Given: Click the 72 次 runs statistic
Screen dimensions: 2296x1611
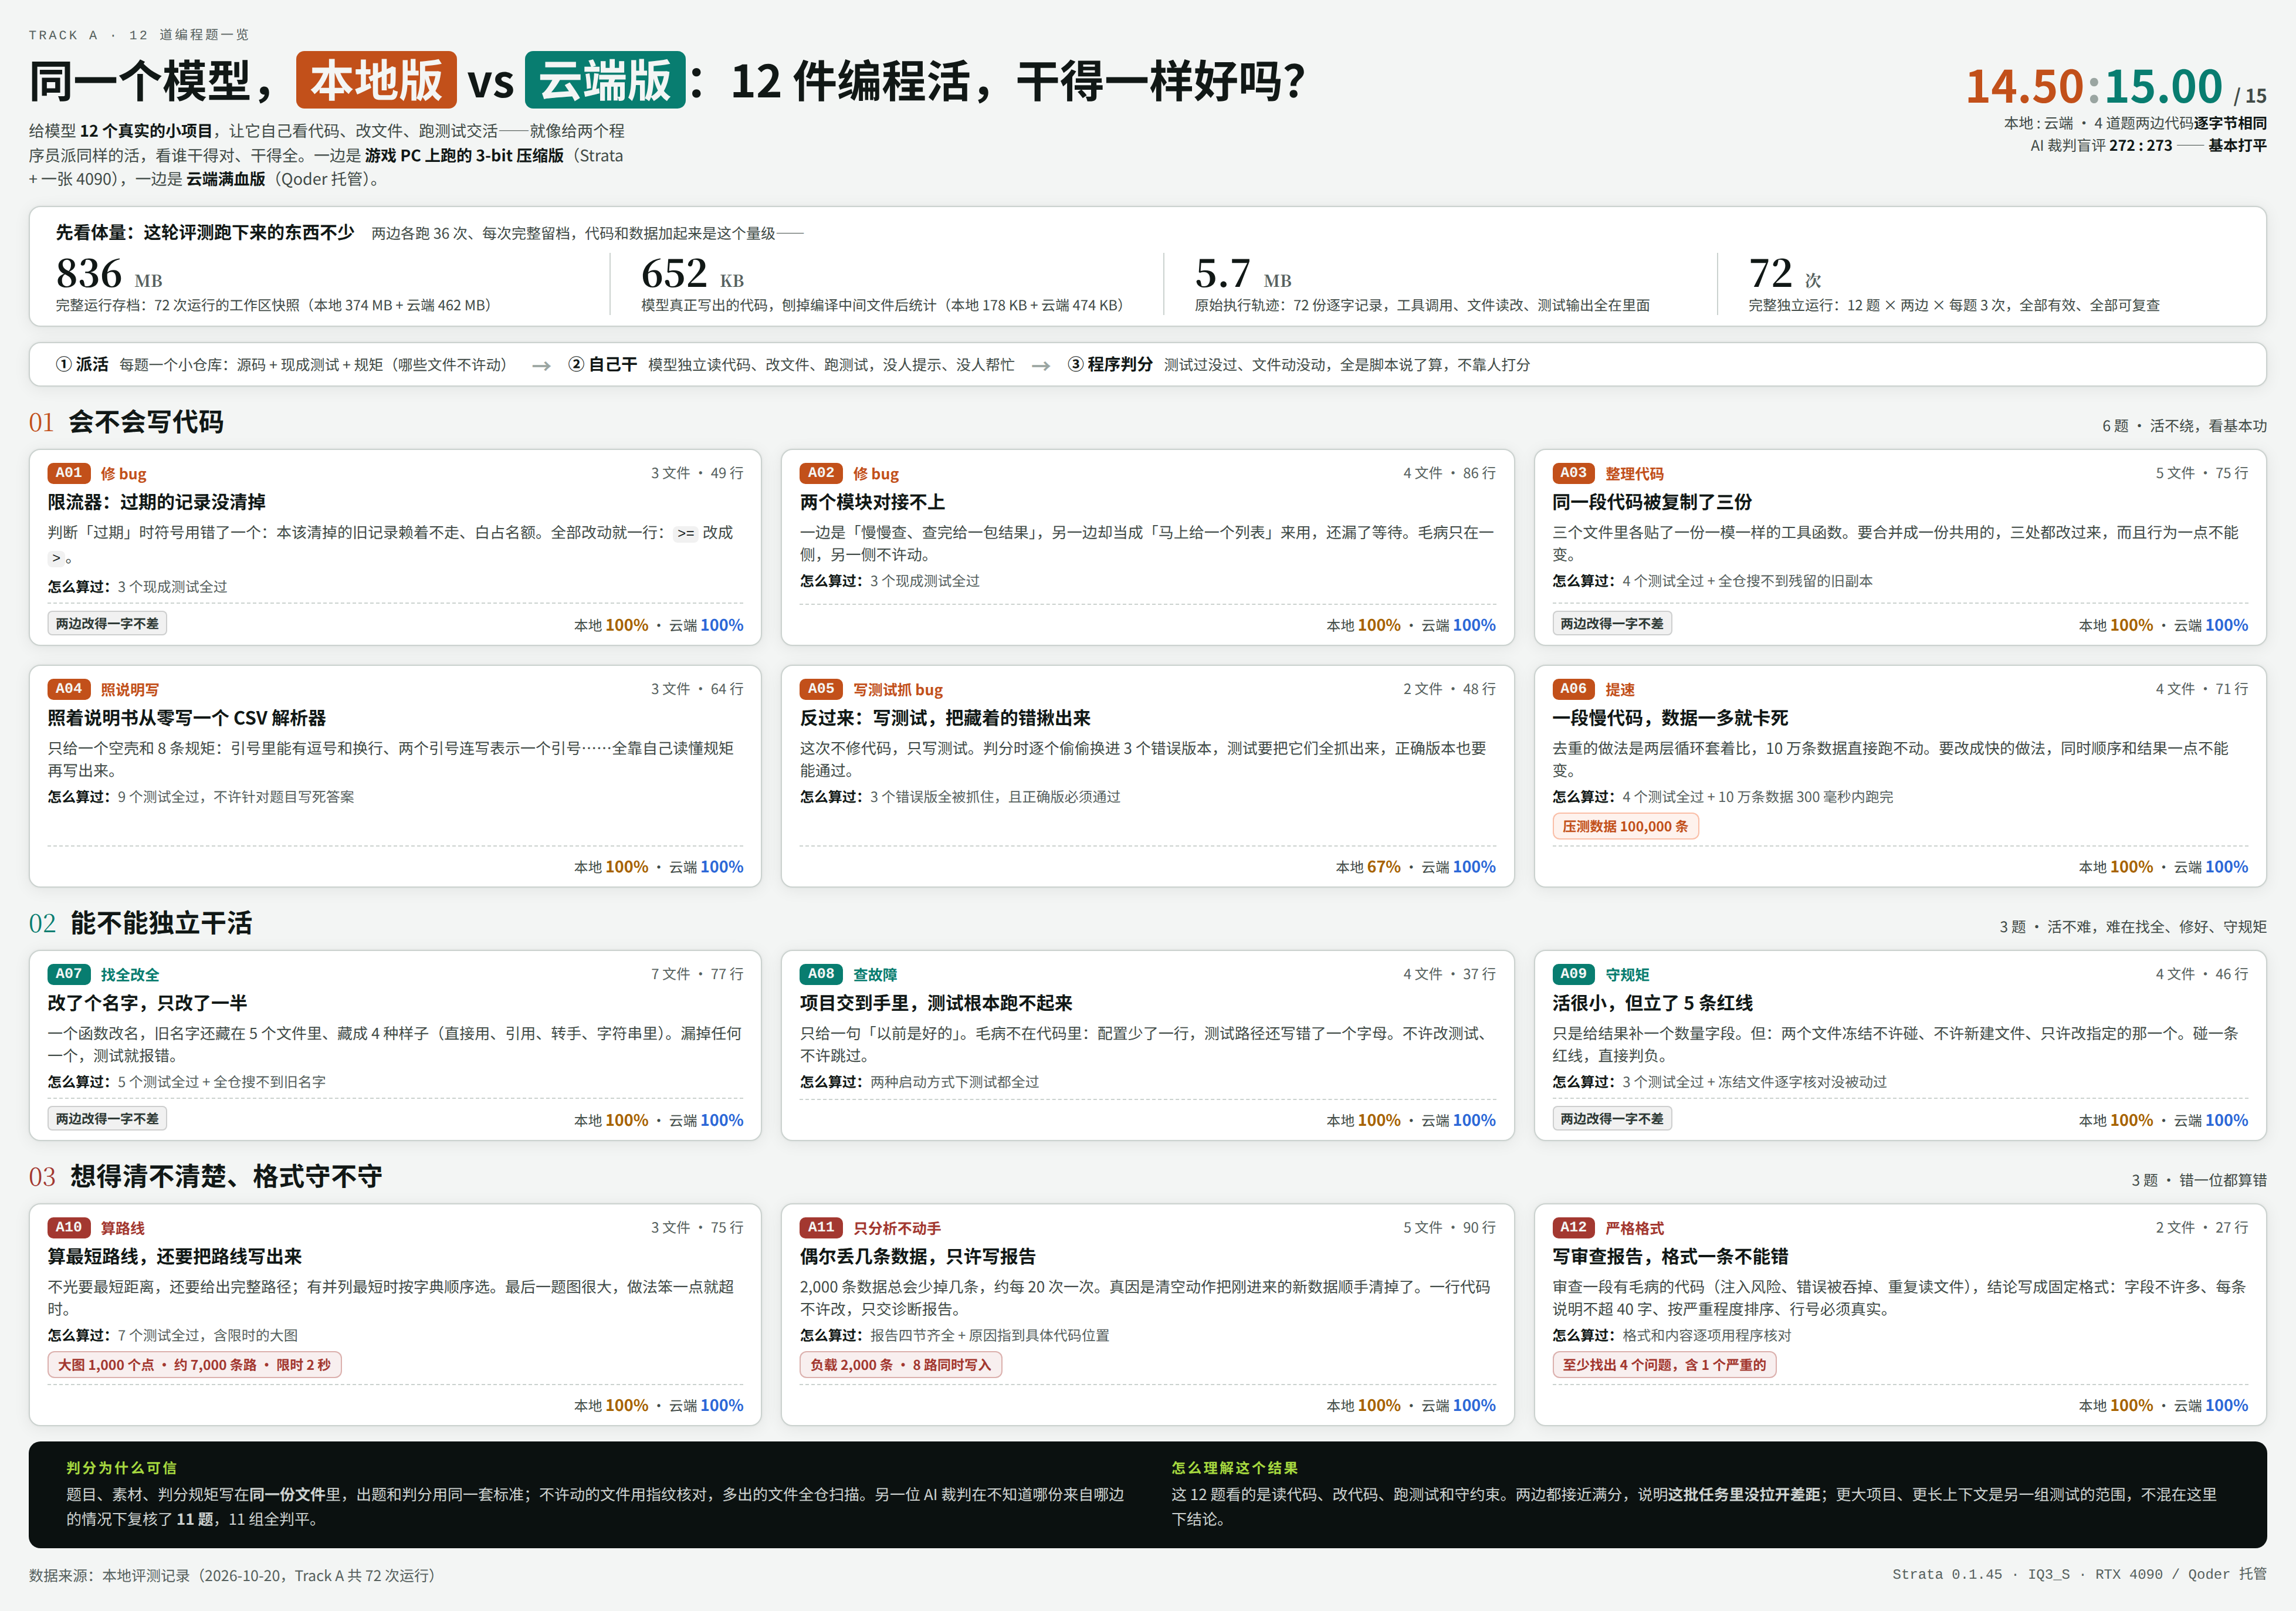Looking at the screenshot, I should (1785, 273).
